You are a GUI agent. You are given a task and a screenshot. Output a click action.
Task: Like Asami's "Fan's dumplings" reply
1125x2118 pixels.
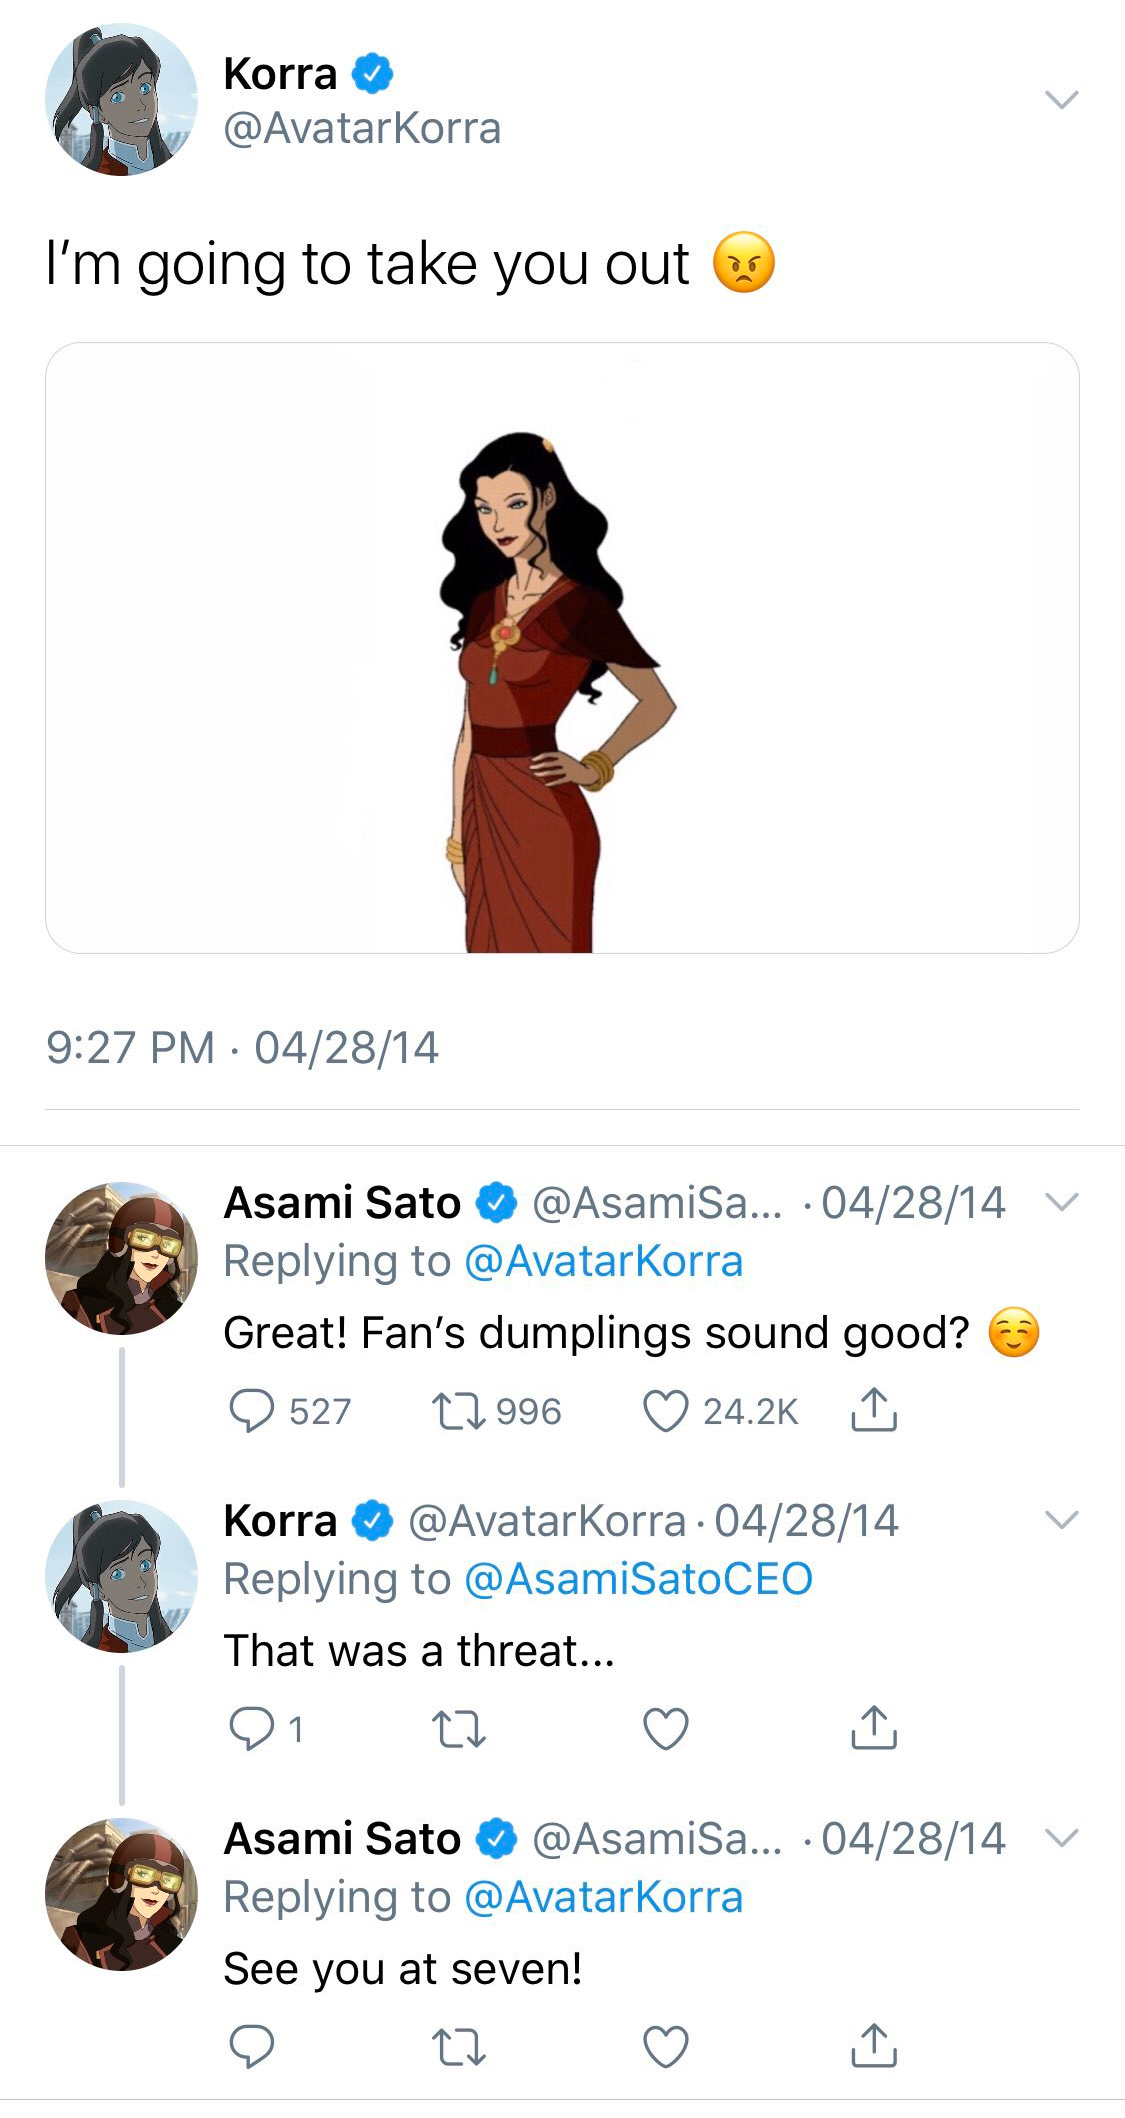665,1411
